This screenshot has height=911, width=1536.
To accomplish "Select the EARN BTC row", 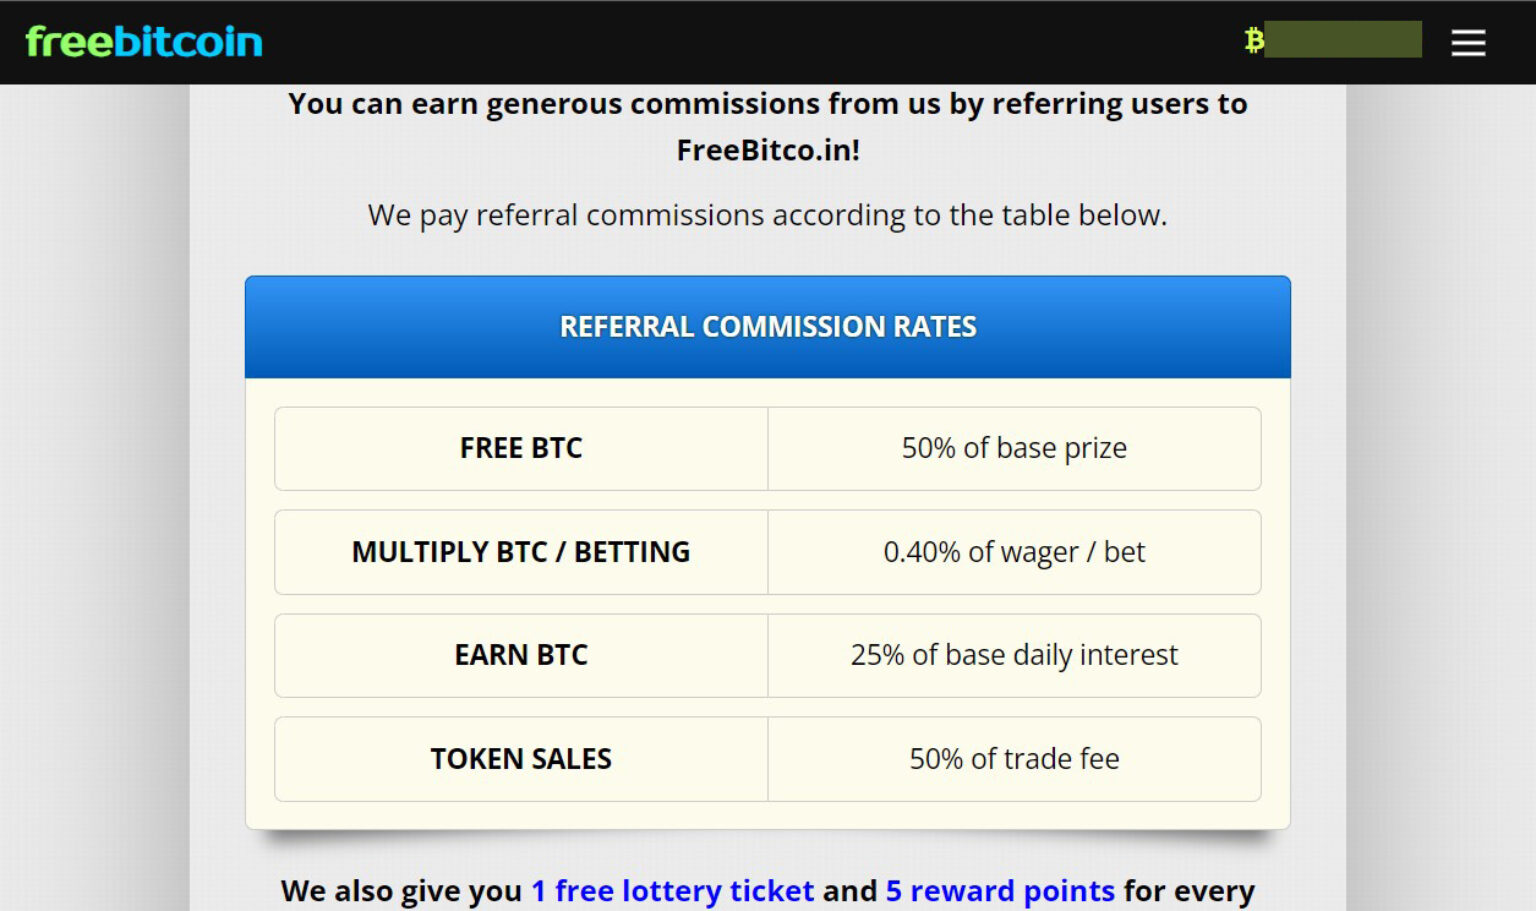I will pos(520,655).
